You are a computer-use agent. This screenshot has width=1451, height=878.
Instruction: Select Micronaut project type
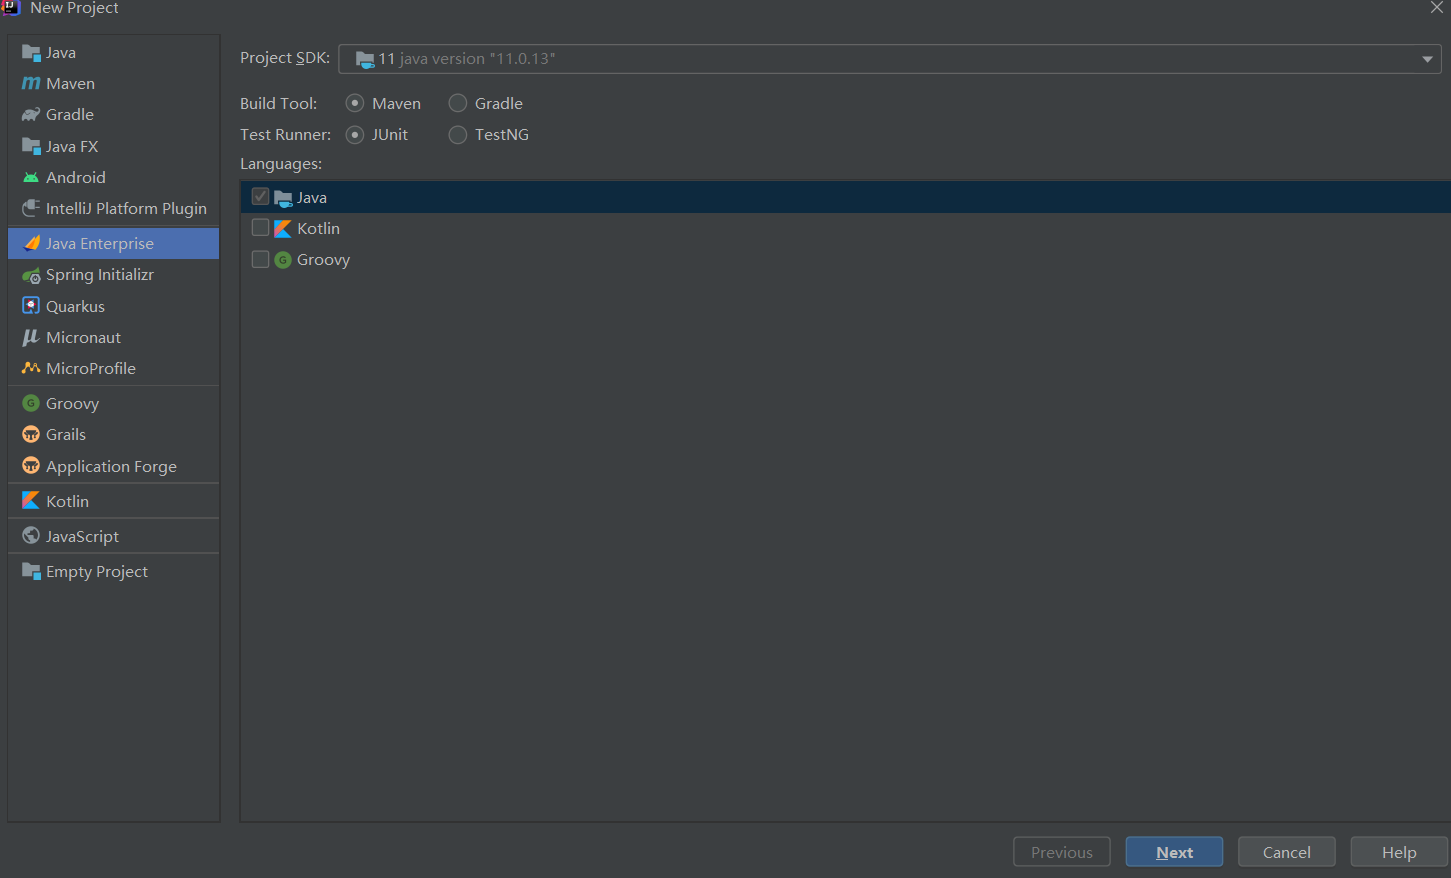tap(113, 337)
